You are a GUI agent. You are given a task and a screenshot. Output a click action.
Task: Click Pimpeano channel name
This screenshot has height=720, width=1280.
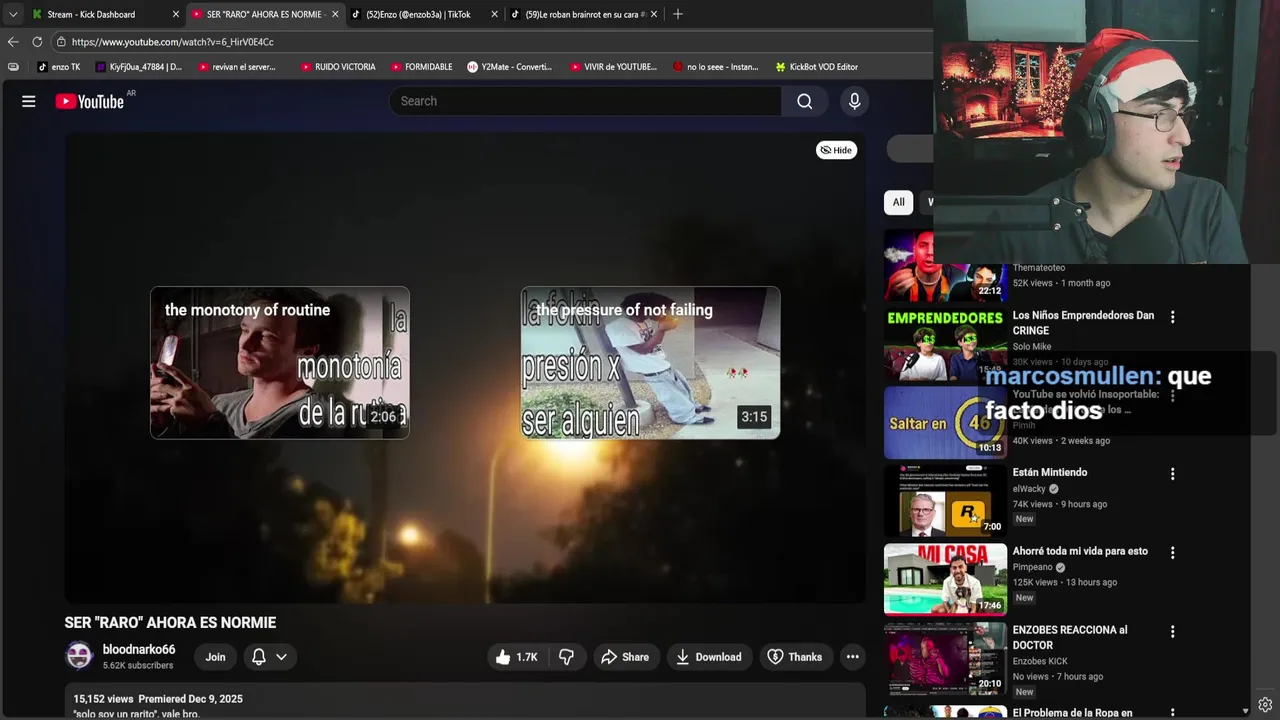[1033, 567]
